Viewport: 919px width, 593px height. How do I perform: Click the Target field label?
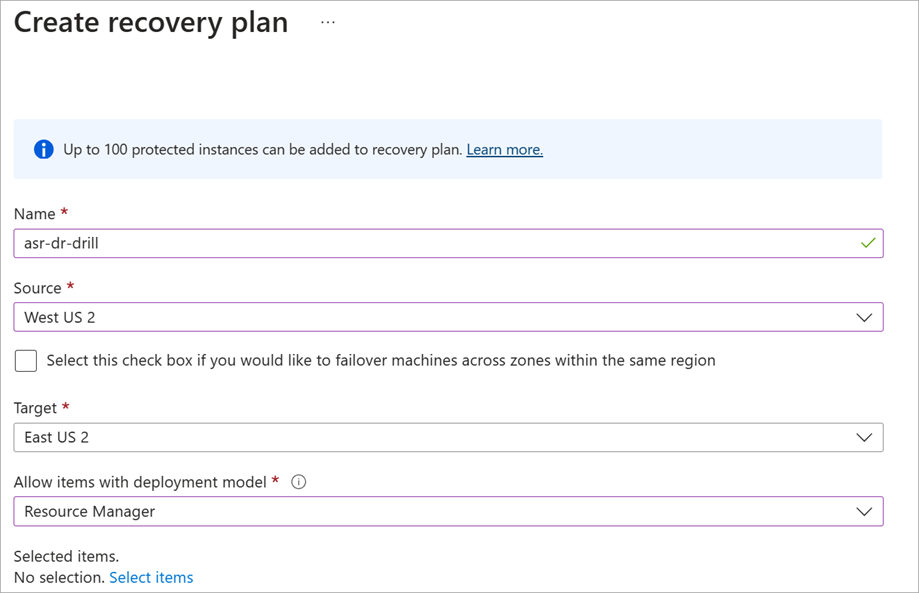pyautogui.click(x=35, y=408)
